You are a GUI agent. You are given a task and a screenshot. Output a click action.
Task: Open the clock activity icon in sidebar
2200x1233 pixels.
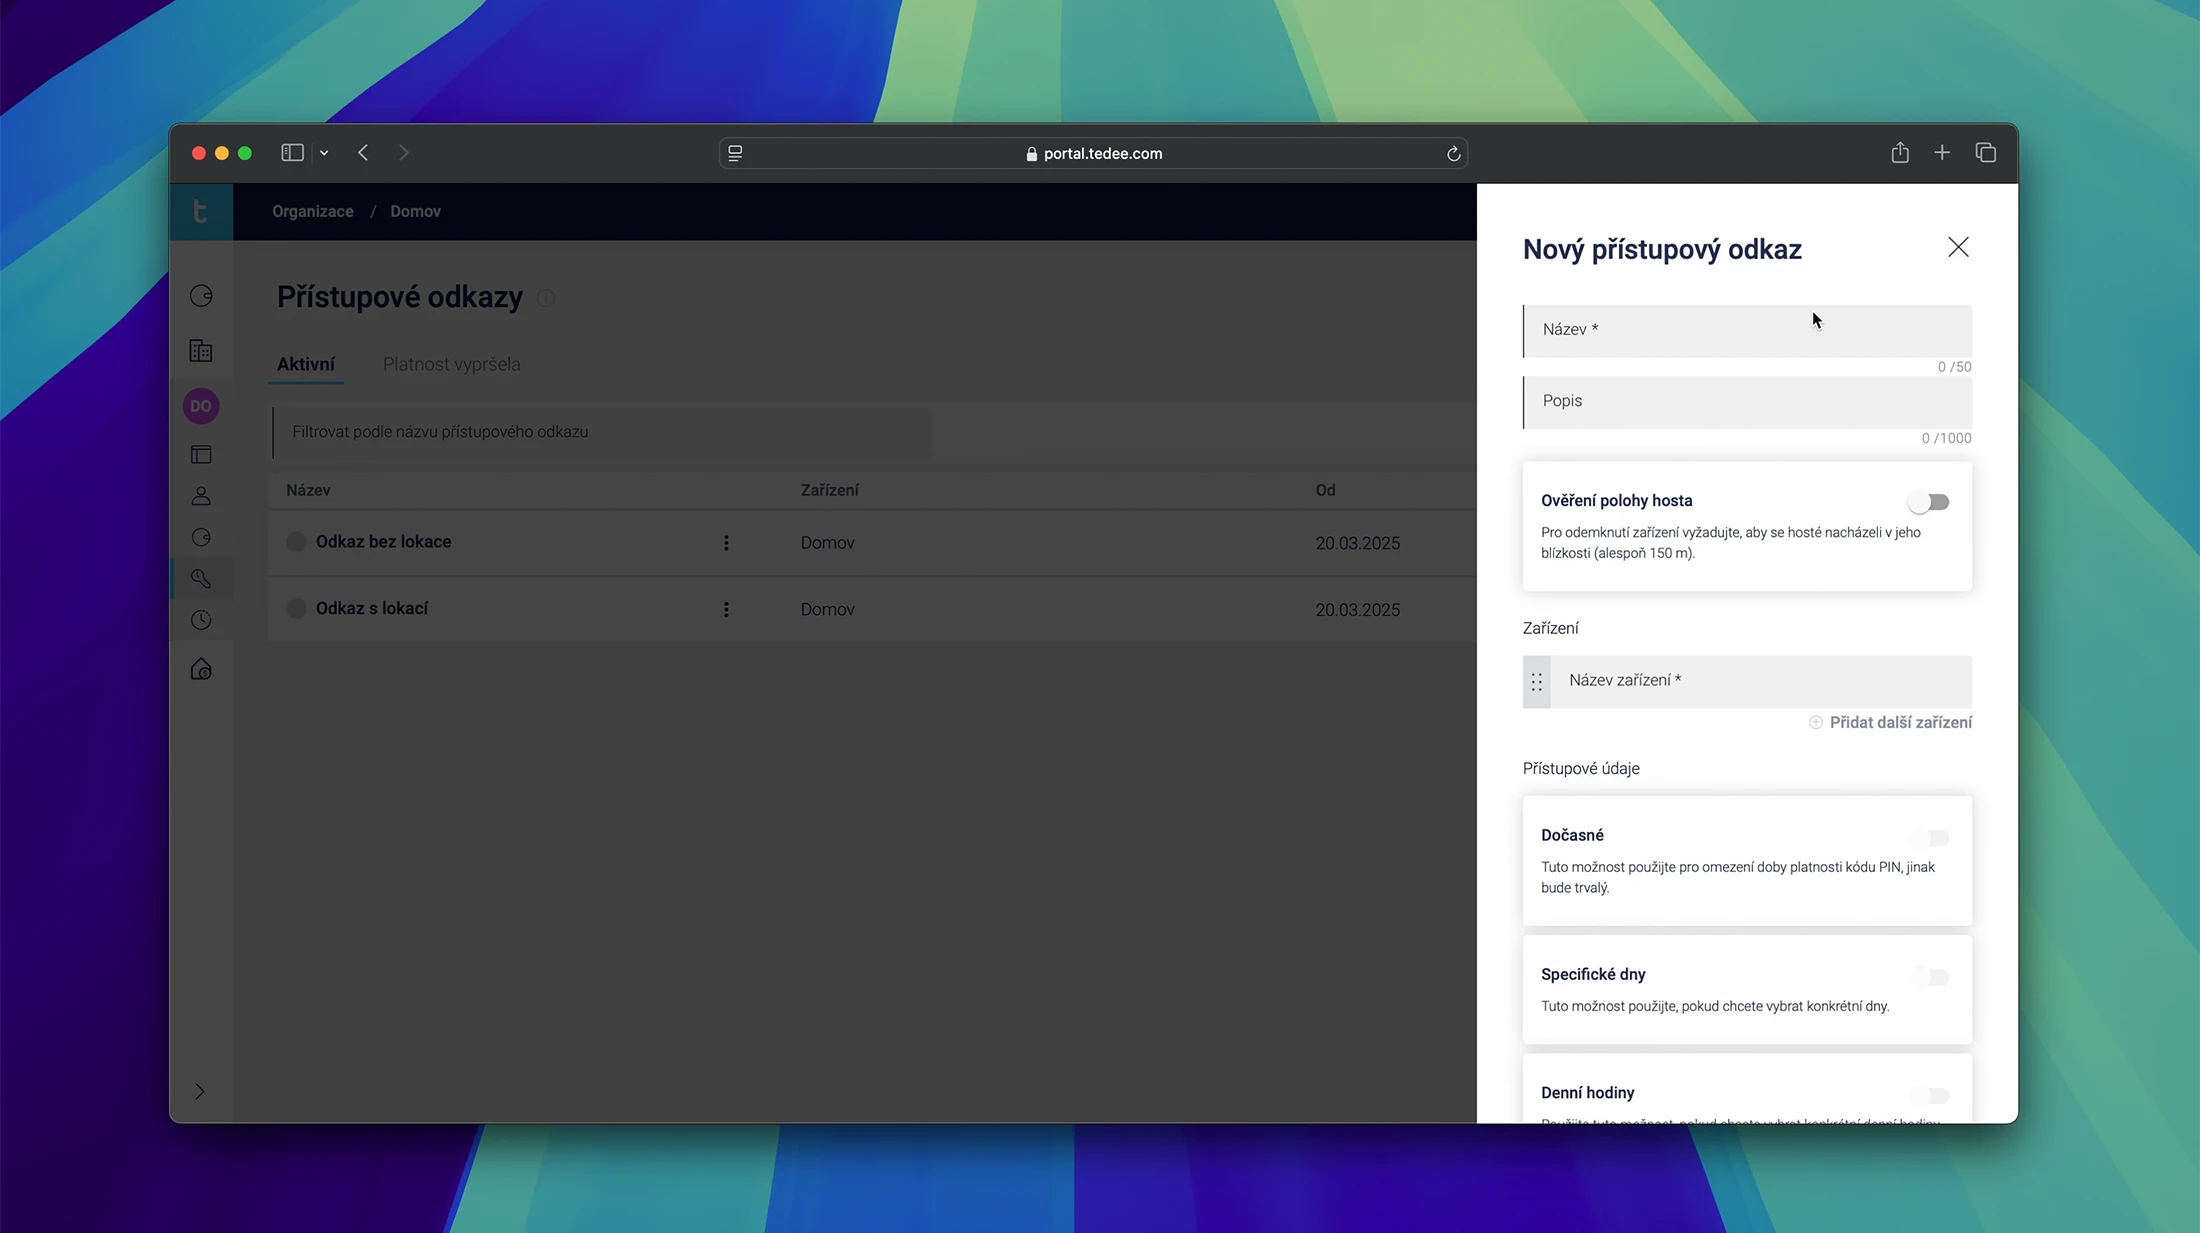(x=201, y=620)
